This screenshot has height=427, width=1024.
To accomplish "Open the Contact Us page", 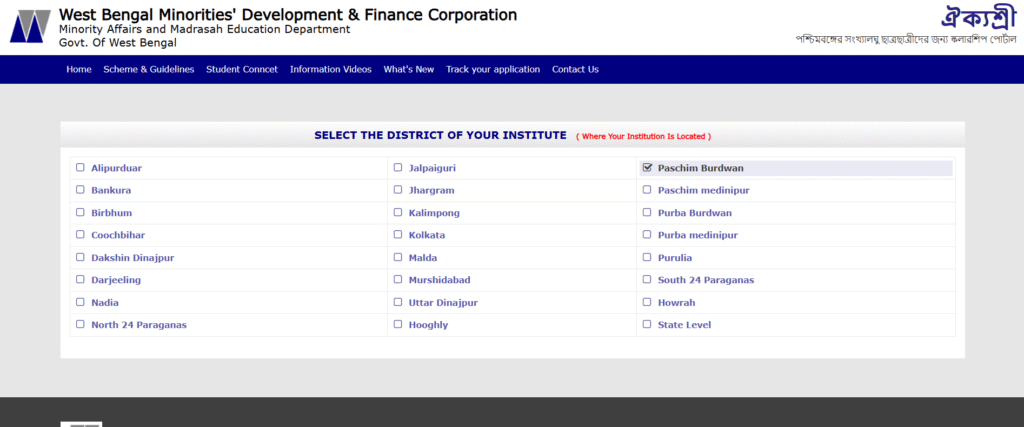I will (575, 69).
